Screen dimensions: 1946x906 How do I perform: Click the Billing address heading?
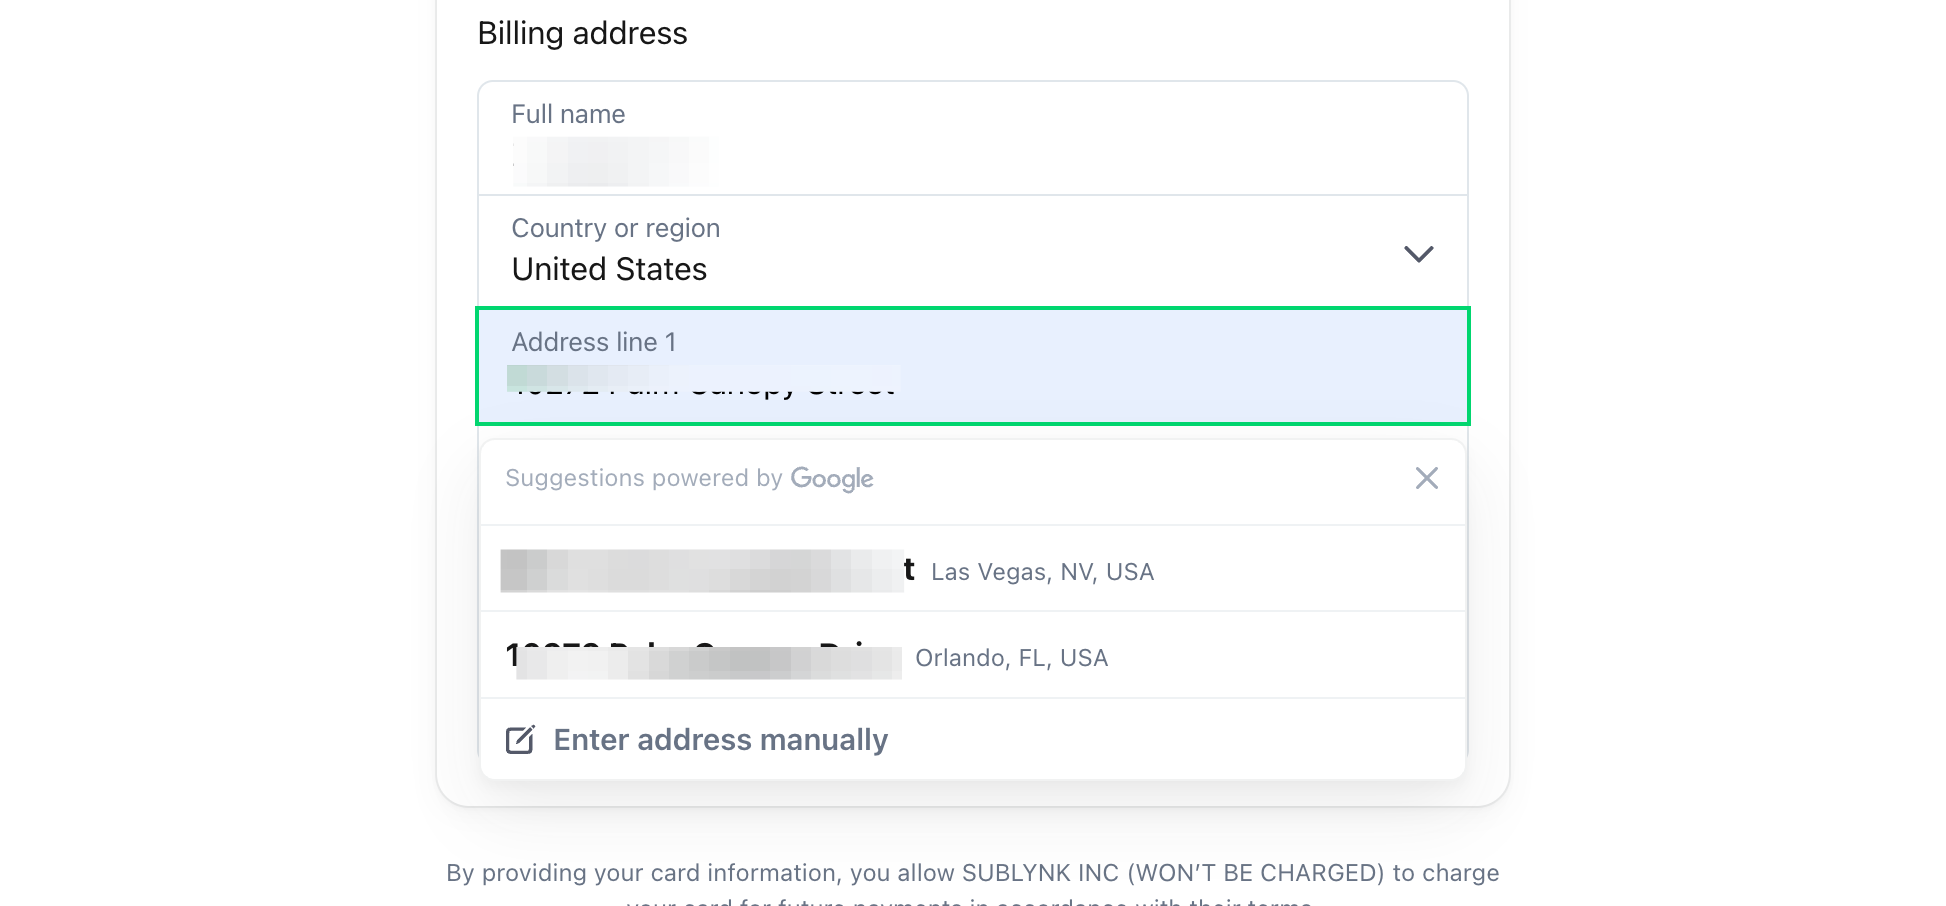(x=582, y=33)
